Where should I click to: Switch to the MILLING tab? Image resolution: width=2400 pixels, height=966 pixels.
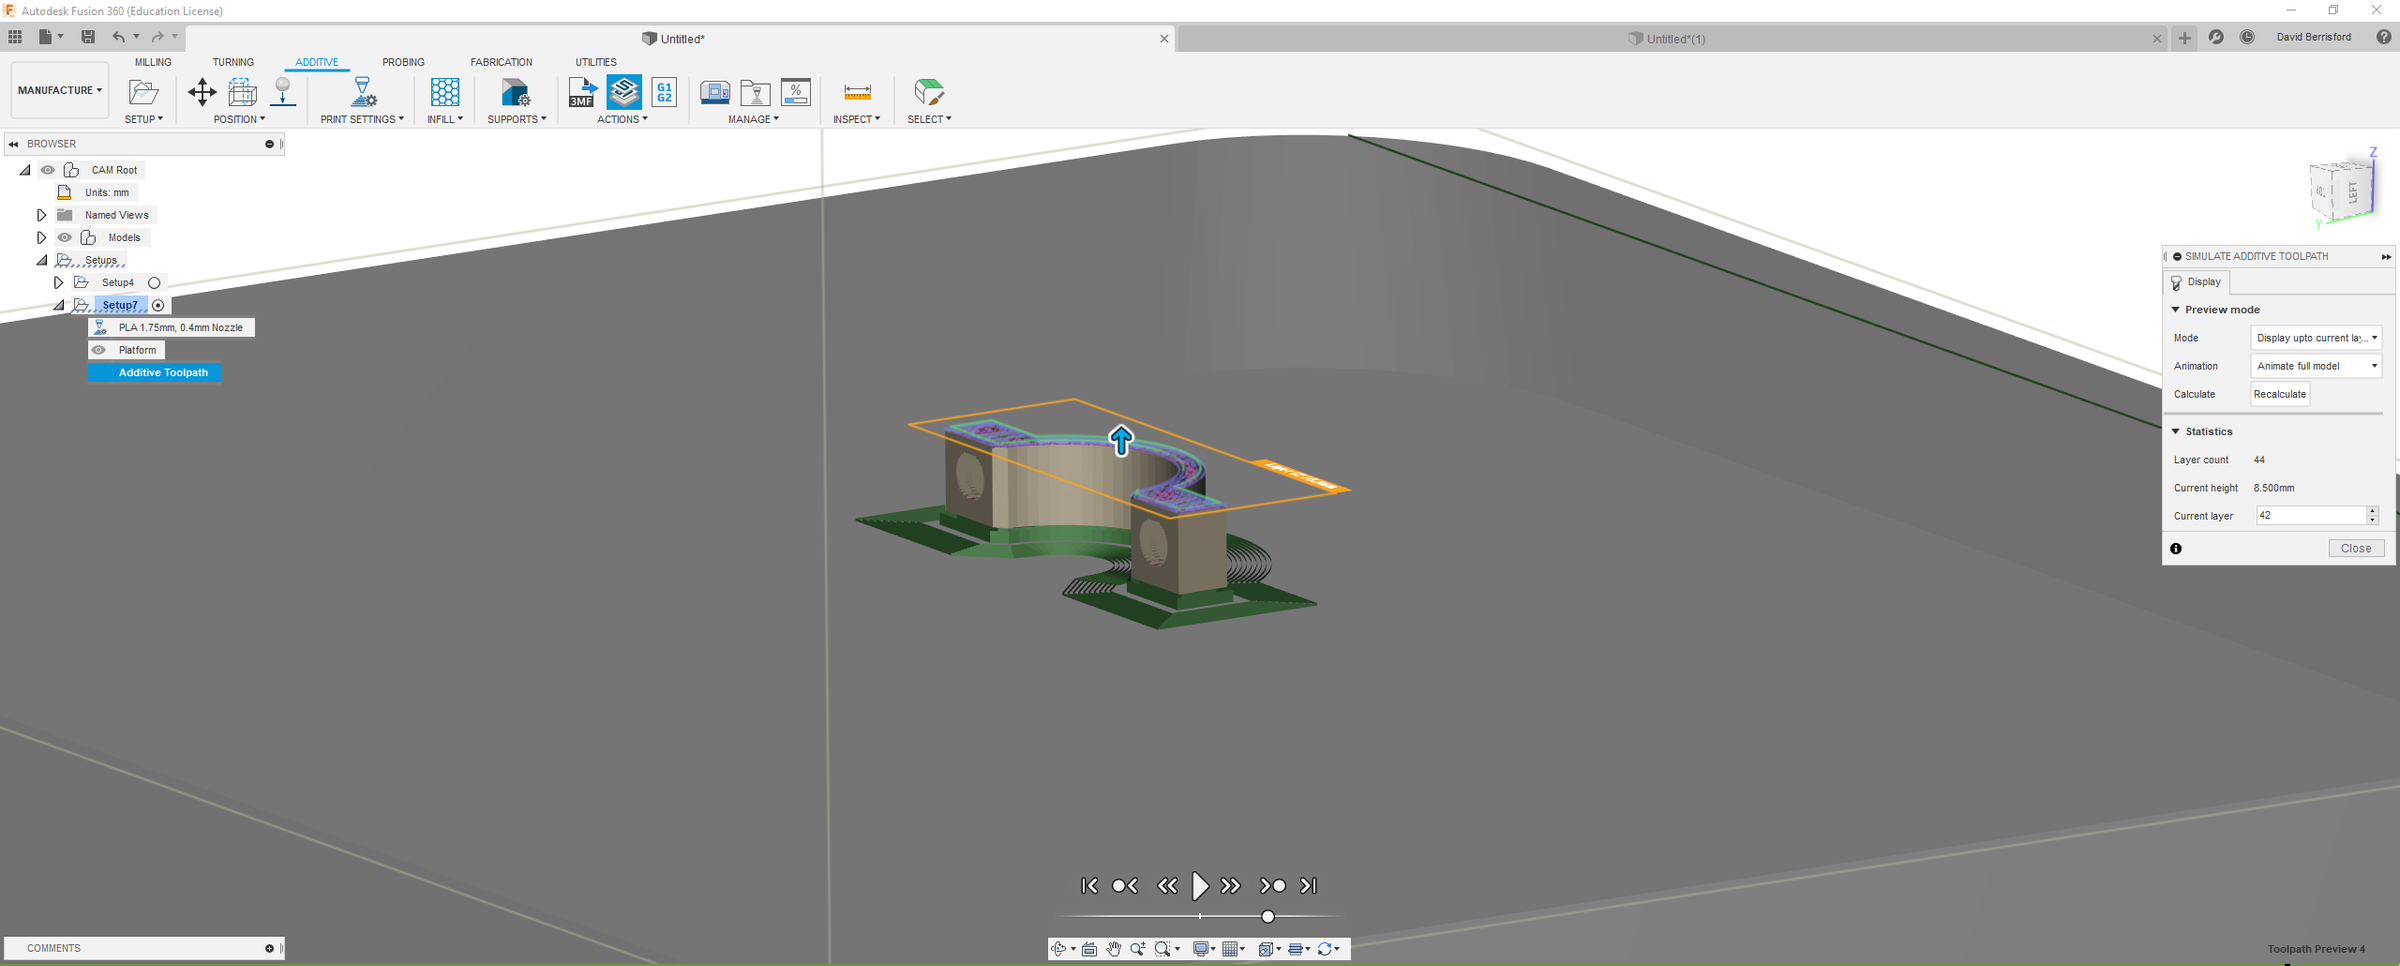[152, 61]
